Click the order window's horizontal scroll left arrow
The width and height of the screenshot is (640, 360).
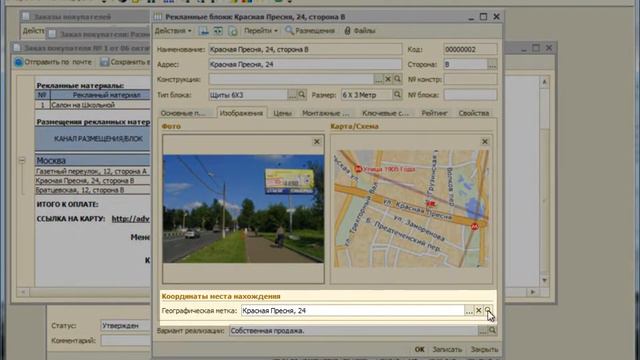click(23, 292)
